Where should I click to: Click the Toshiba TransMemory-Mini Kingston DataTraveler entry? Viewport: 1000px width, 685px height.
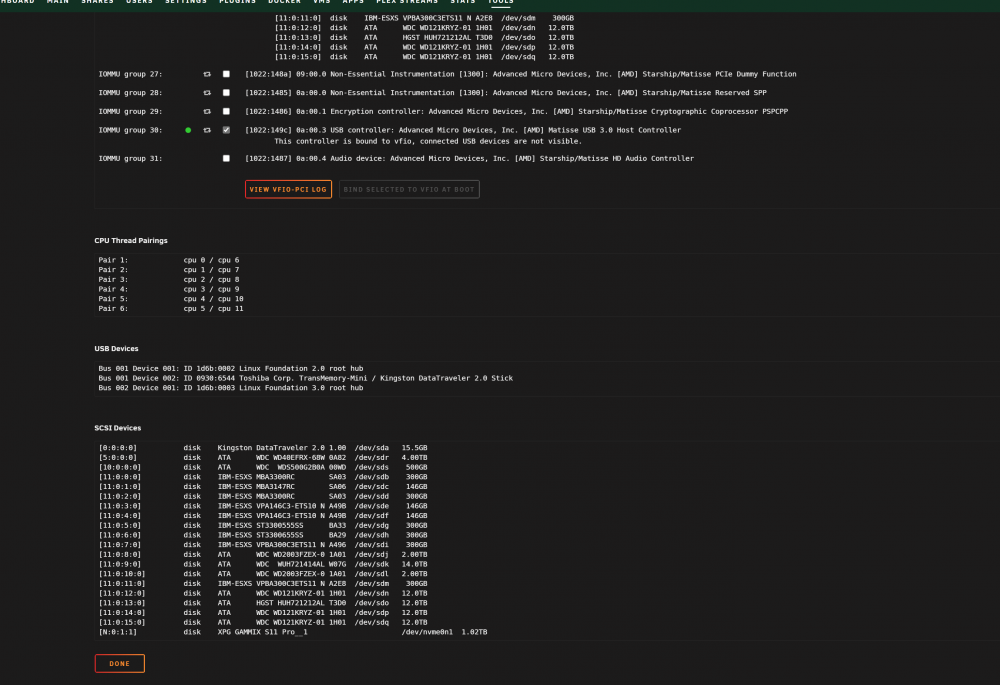point(305,378)
